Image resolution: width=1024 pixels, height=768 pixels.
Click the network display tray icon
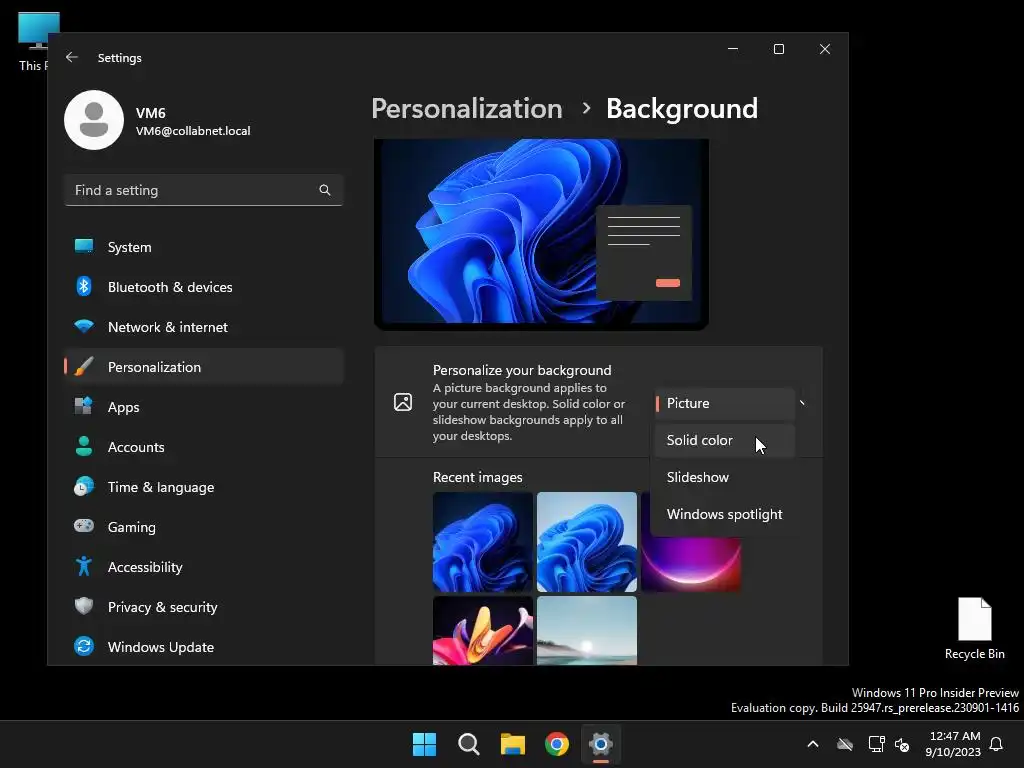876,744
